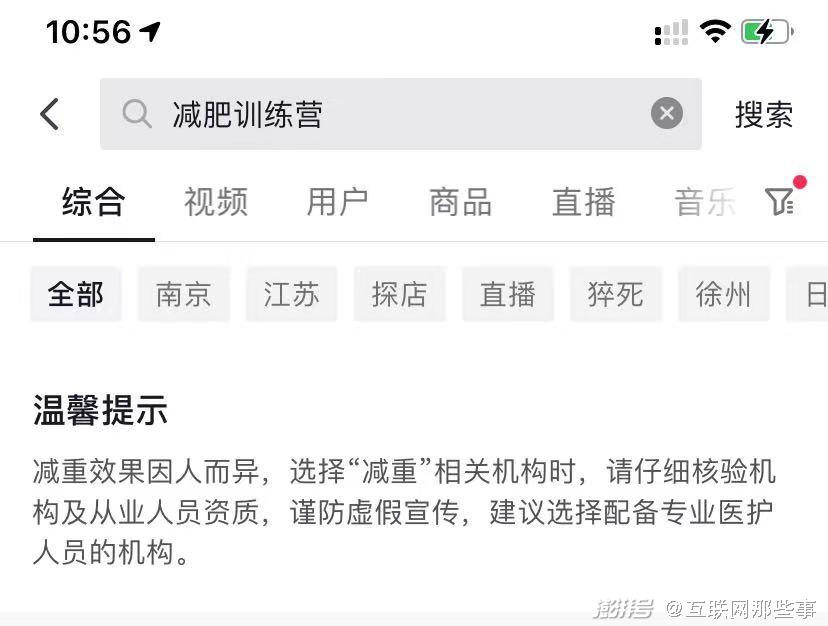Select the 音乐 tab
Viewport: 828px width, 626px height.
coord(705,202)
